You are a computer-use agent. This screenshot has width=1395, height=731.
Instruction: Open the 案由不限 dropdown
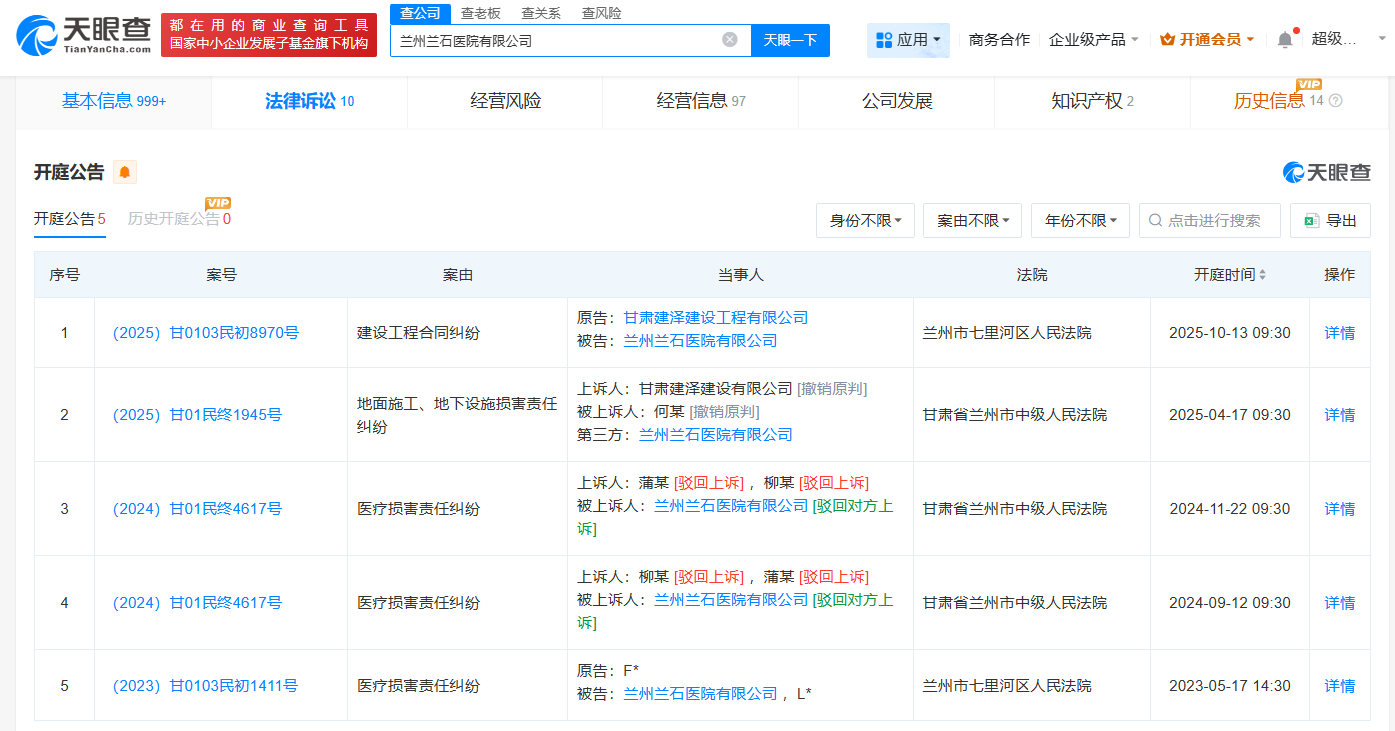[x=972, y=220]
